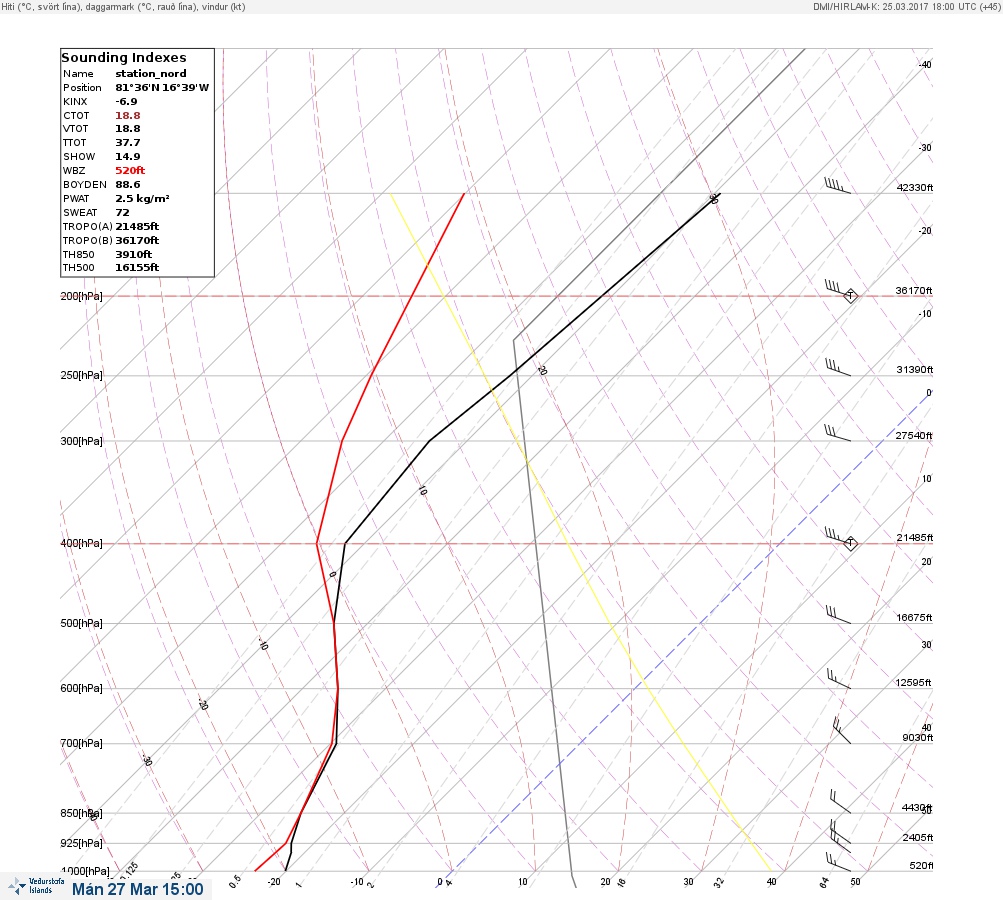
Task: Click the 700[hPa] pressure label
Action: click(x=81, y=743)
